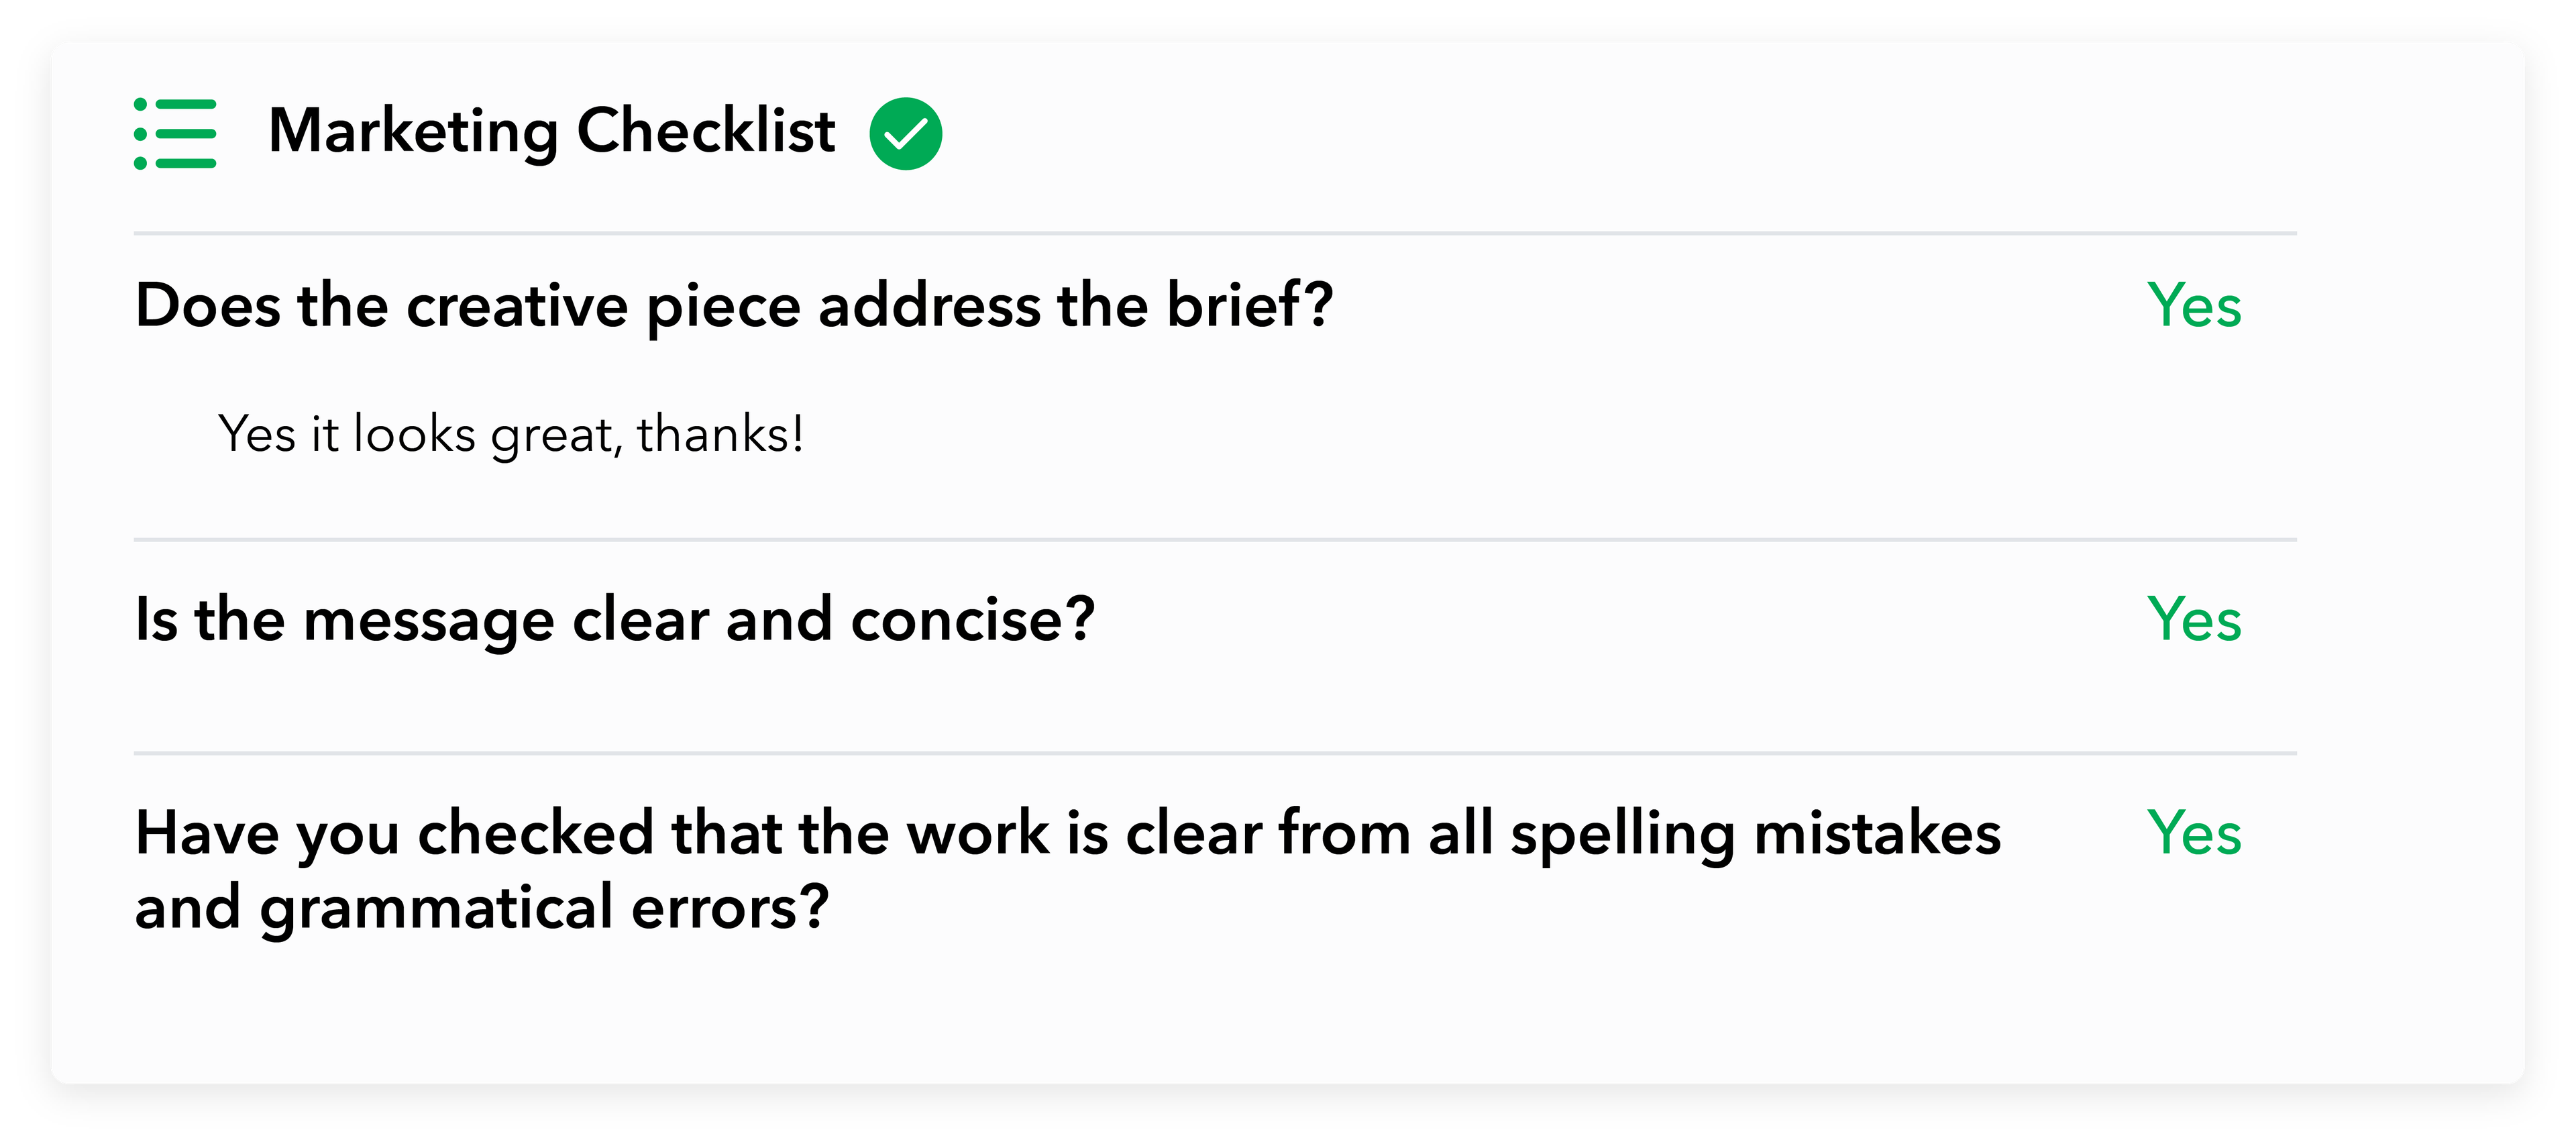
Task: Click the "and grammatical errors?" text line
Action: point(482,908)
